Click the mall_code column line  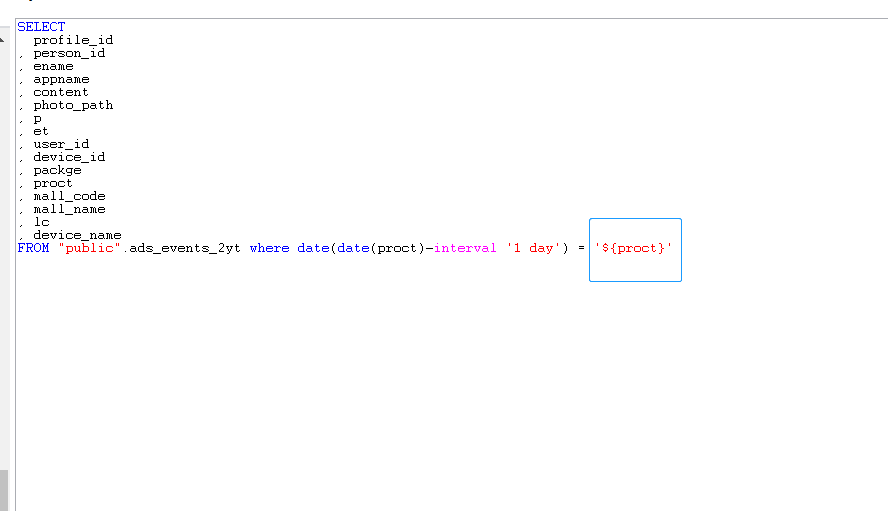click(69, 196)
